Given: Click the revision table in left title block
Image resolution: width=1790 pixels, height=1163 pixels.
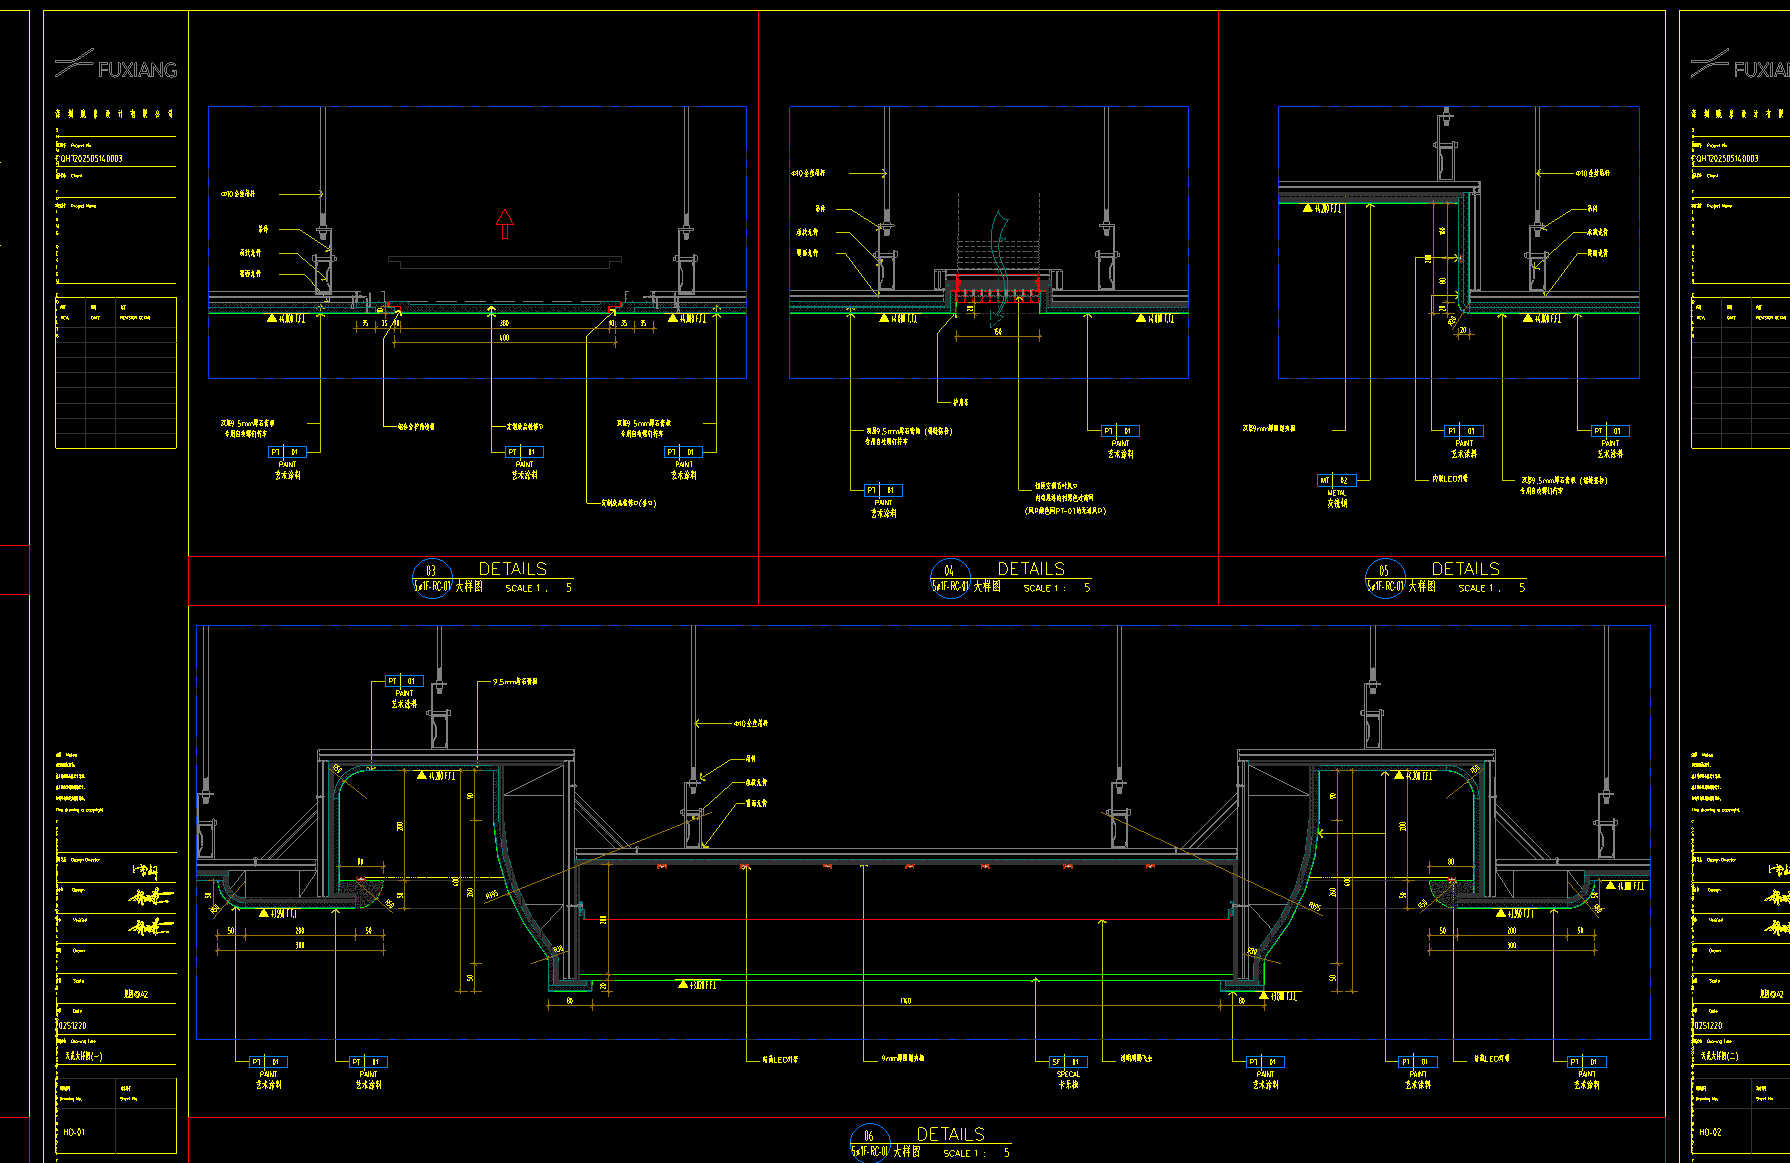Looking at the screenshot, I should point(116,373).
